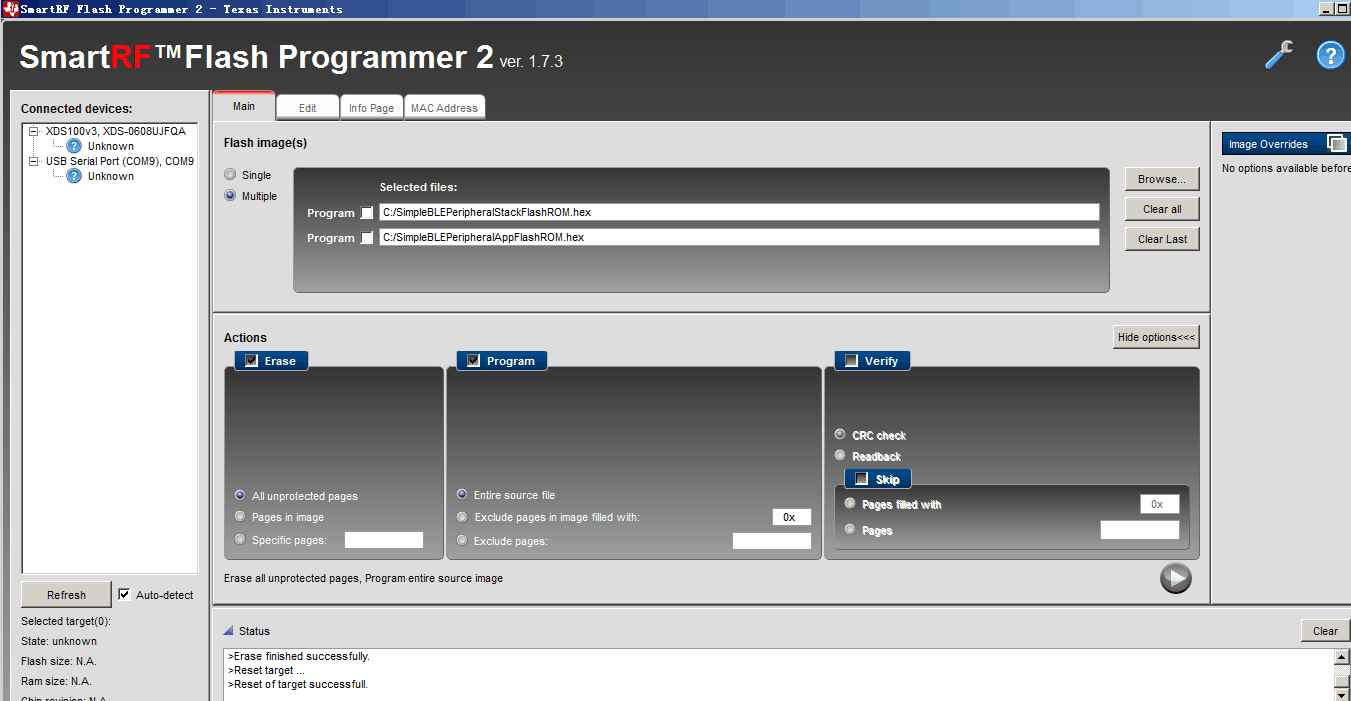Click the Browse... button

click(1162, 179)
